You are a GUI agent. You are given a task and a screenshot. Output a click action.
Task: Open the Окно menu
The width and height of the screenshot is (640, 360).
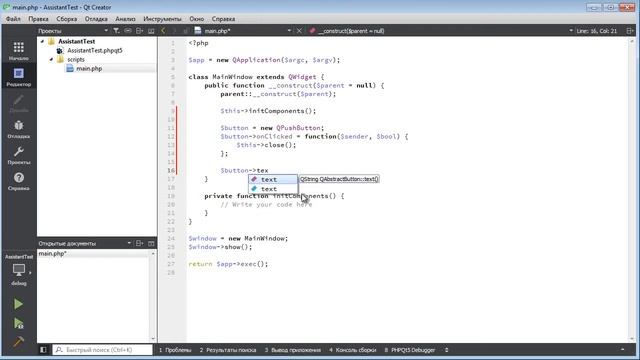(197, 19)
